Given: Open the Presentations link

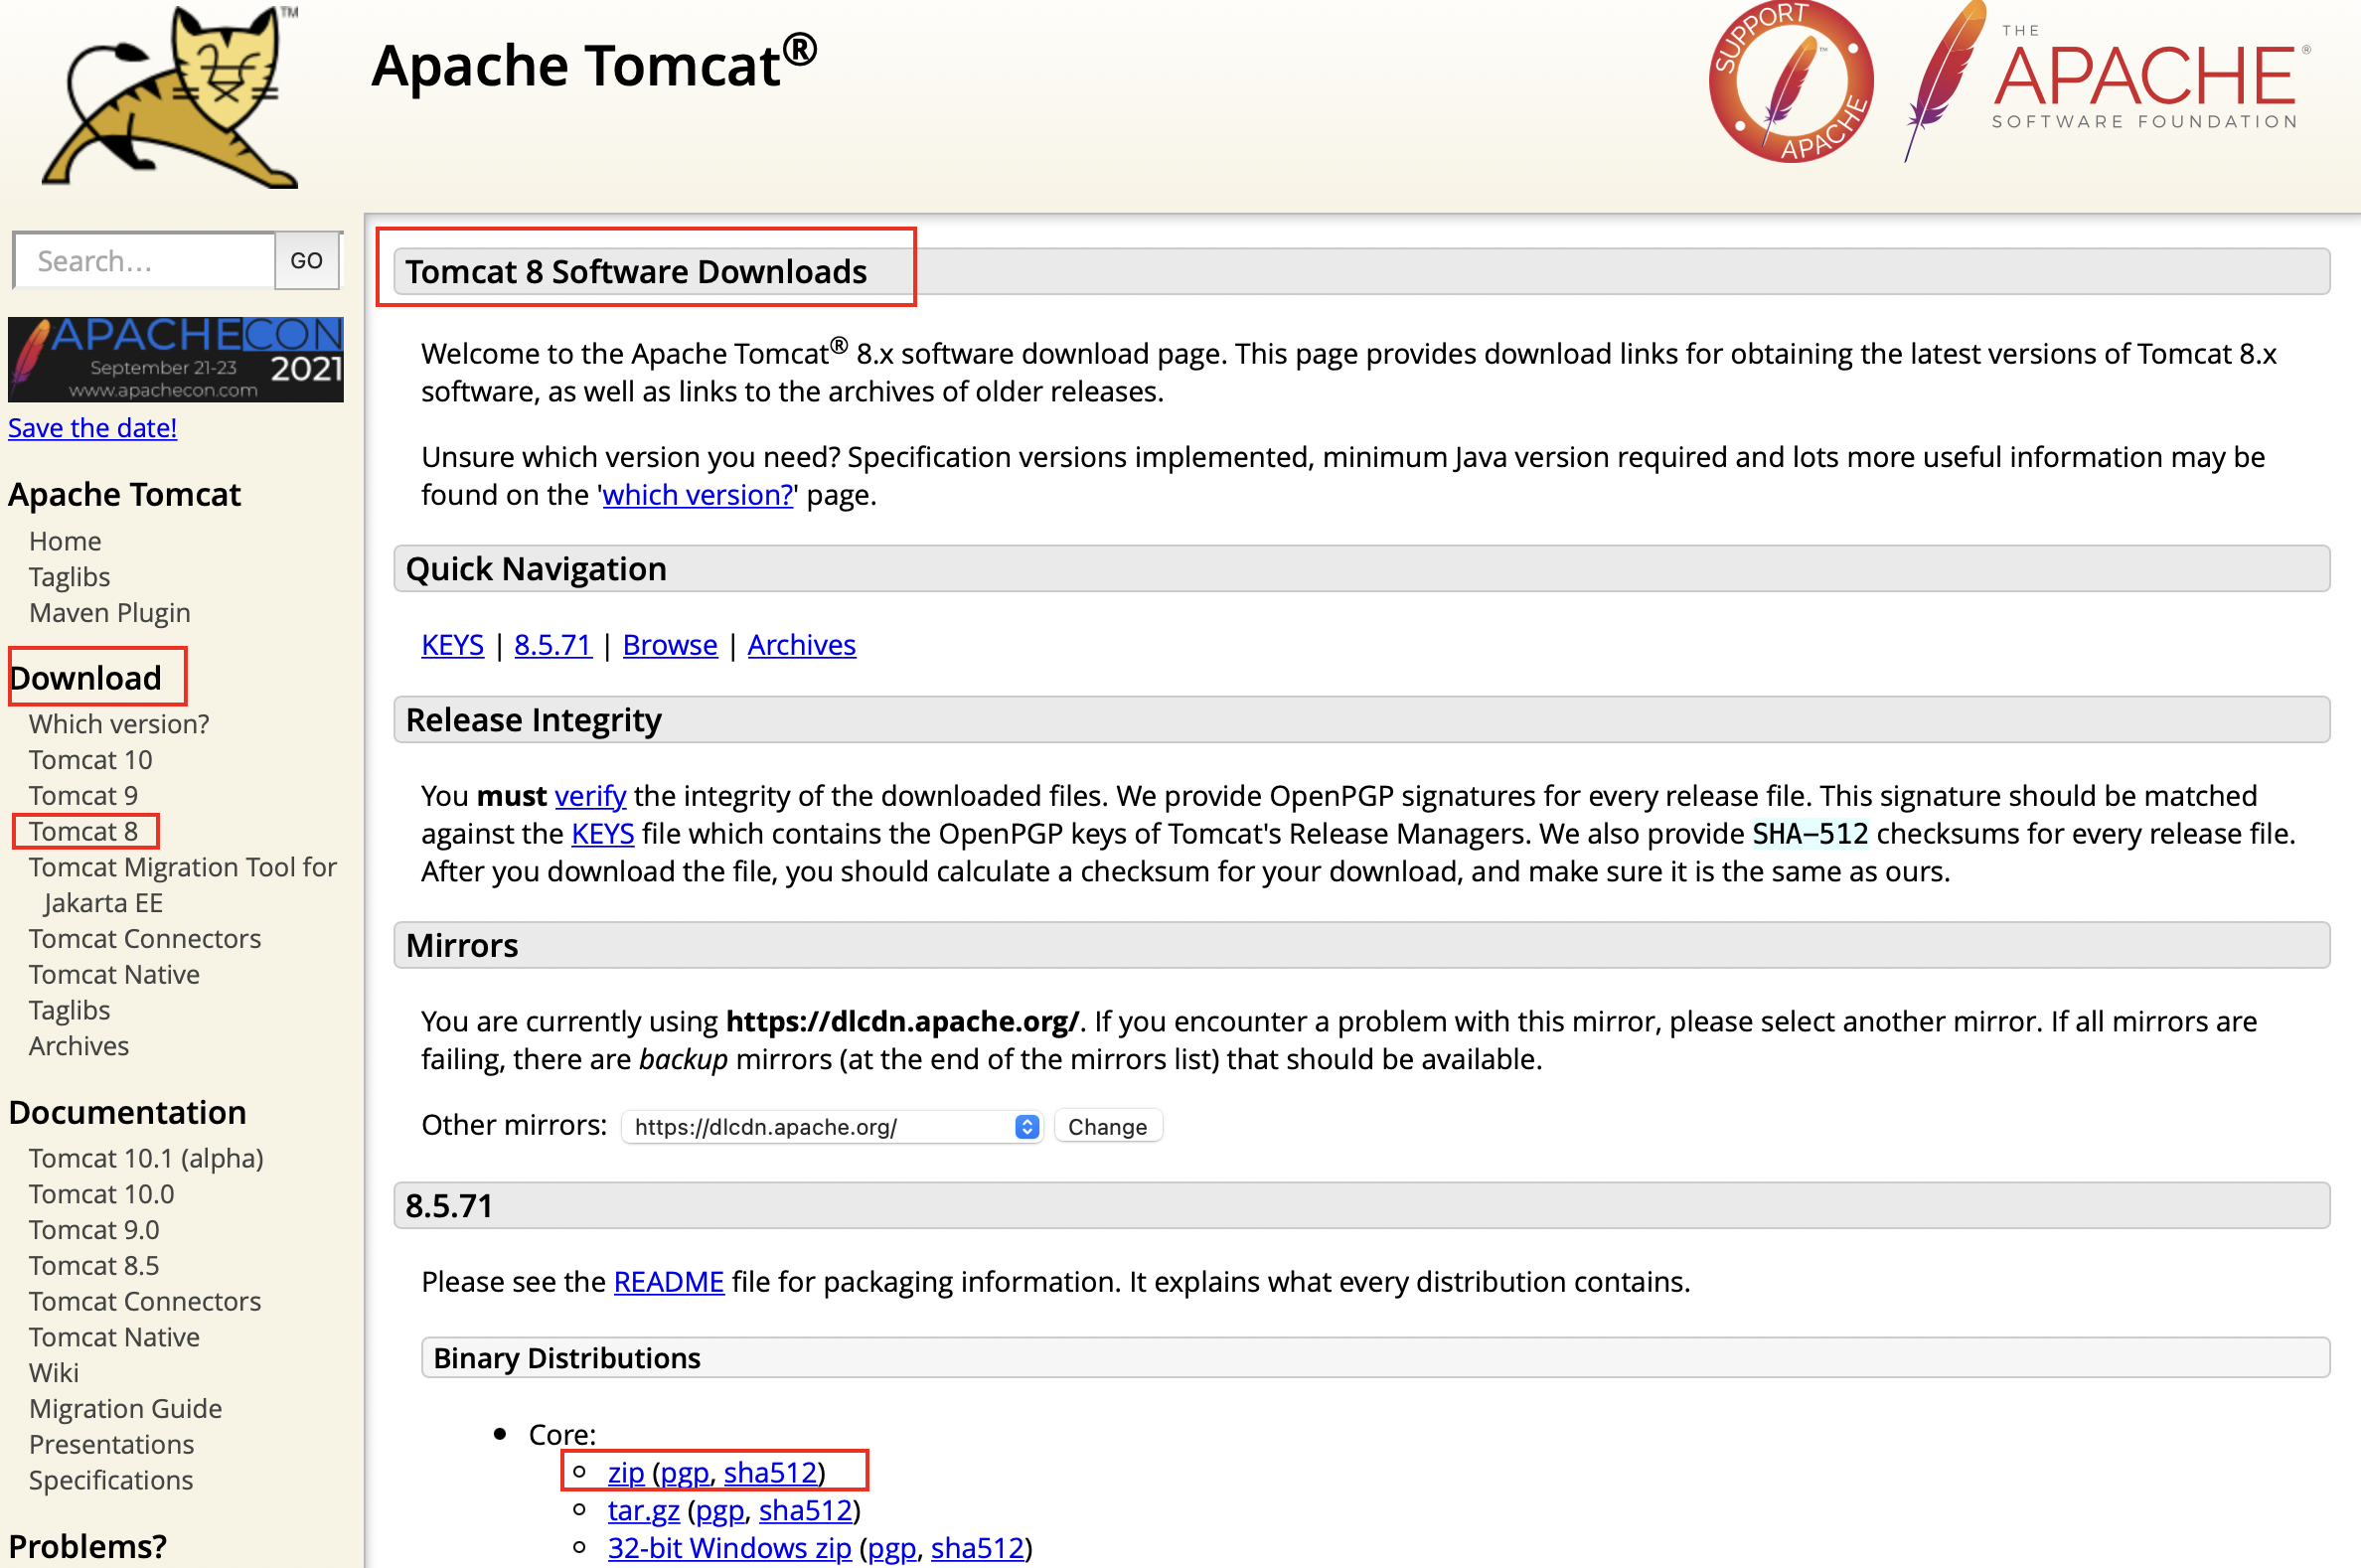Looking at the screenshot, I should [112, 1446].
